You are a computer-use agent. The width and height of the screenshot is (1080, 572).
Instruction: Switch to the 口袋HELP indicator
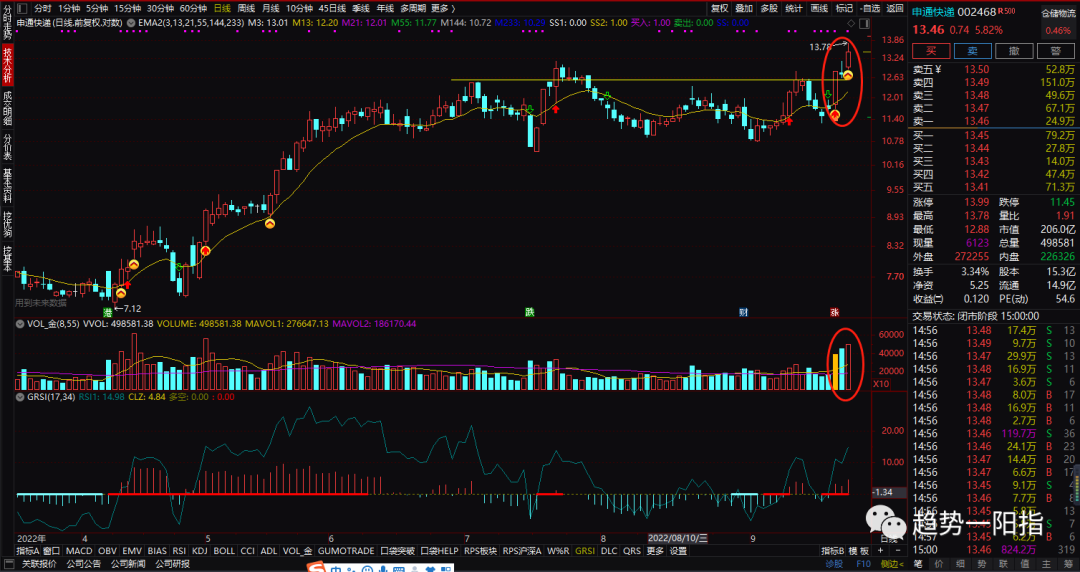tap(439, 551)
